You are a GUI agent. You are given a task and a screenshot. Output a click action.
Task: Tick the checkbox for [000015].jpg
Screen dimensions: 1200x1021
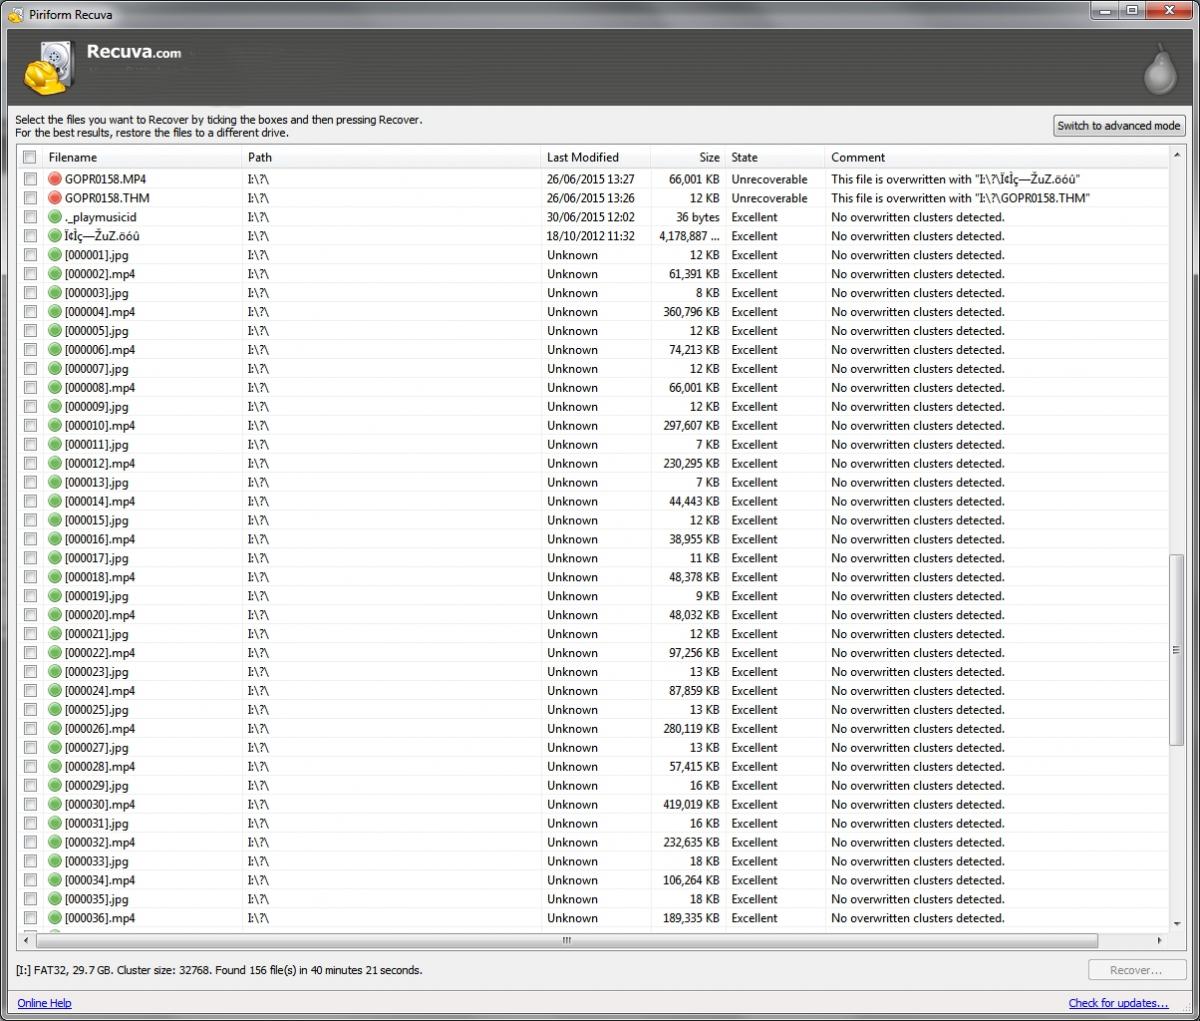click(x=30, y=521)
